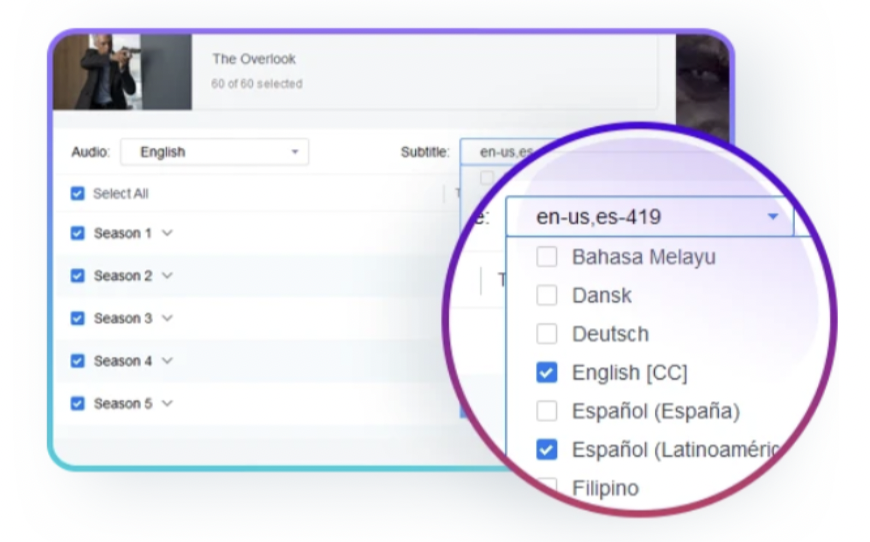Open the magnified en-us,es-419 subtitle dropdown
The width and height of the screenshot is (870, 542).
coord(650,216)
